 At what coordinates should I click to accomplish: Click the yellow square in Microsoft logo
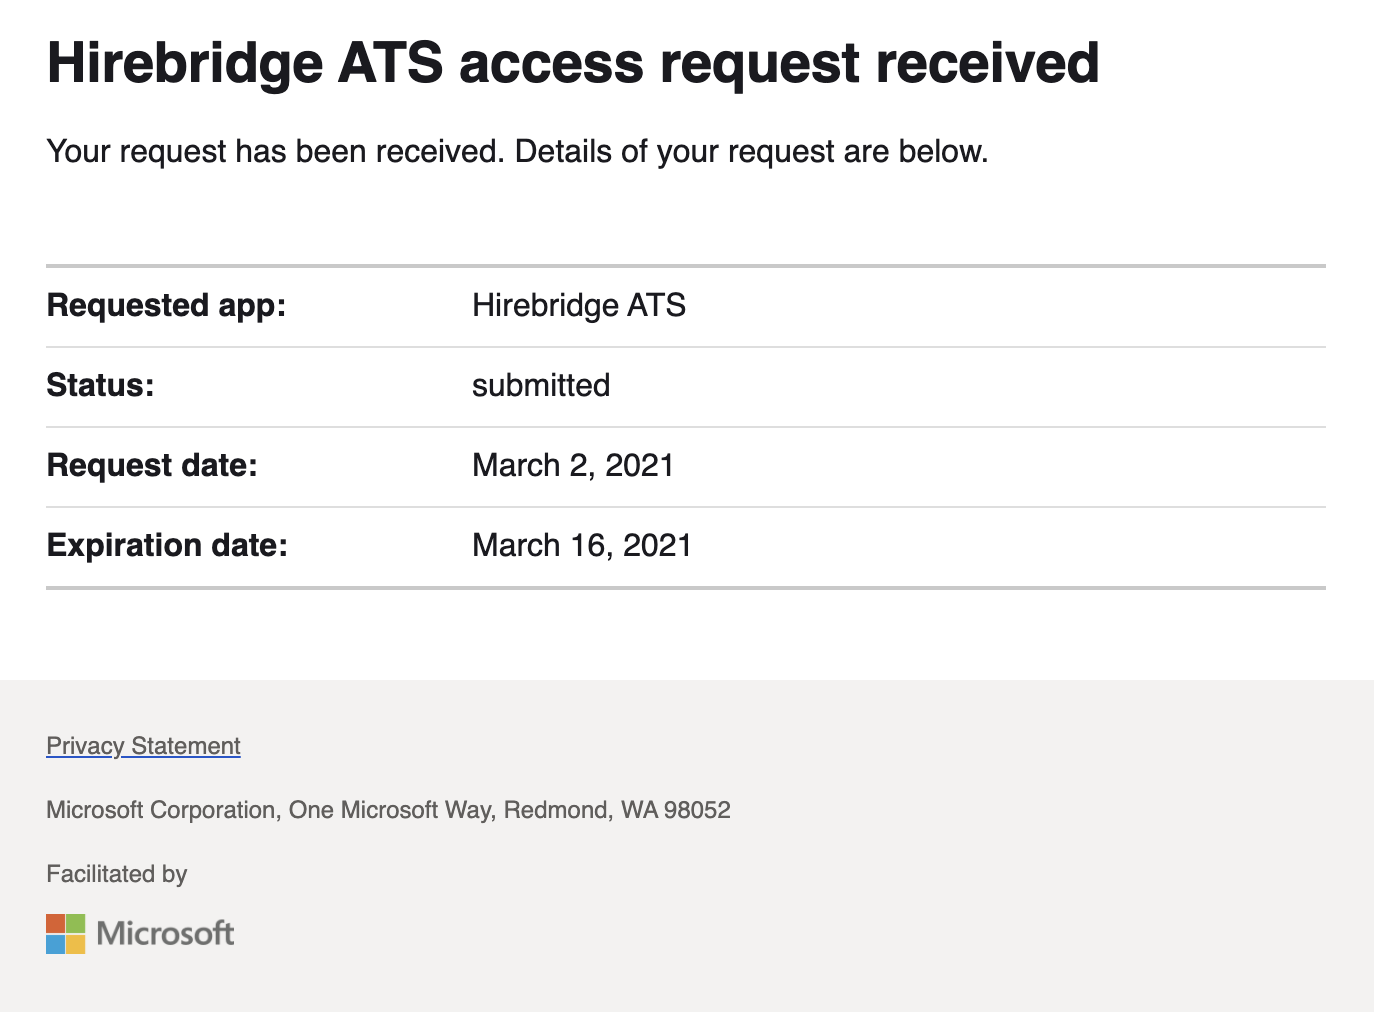(75, 943)
